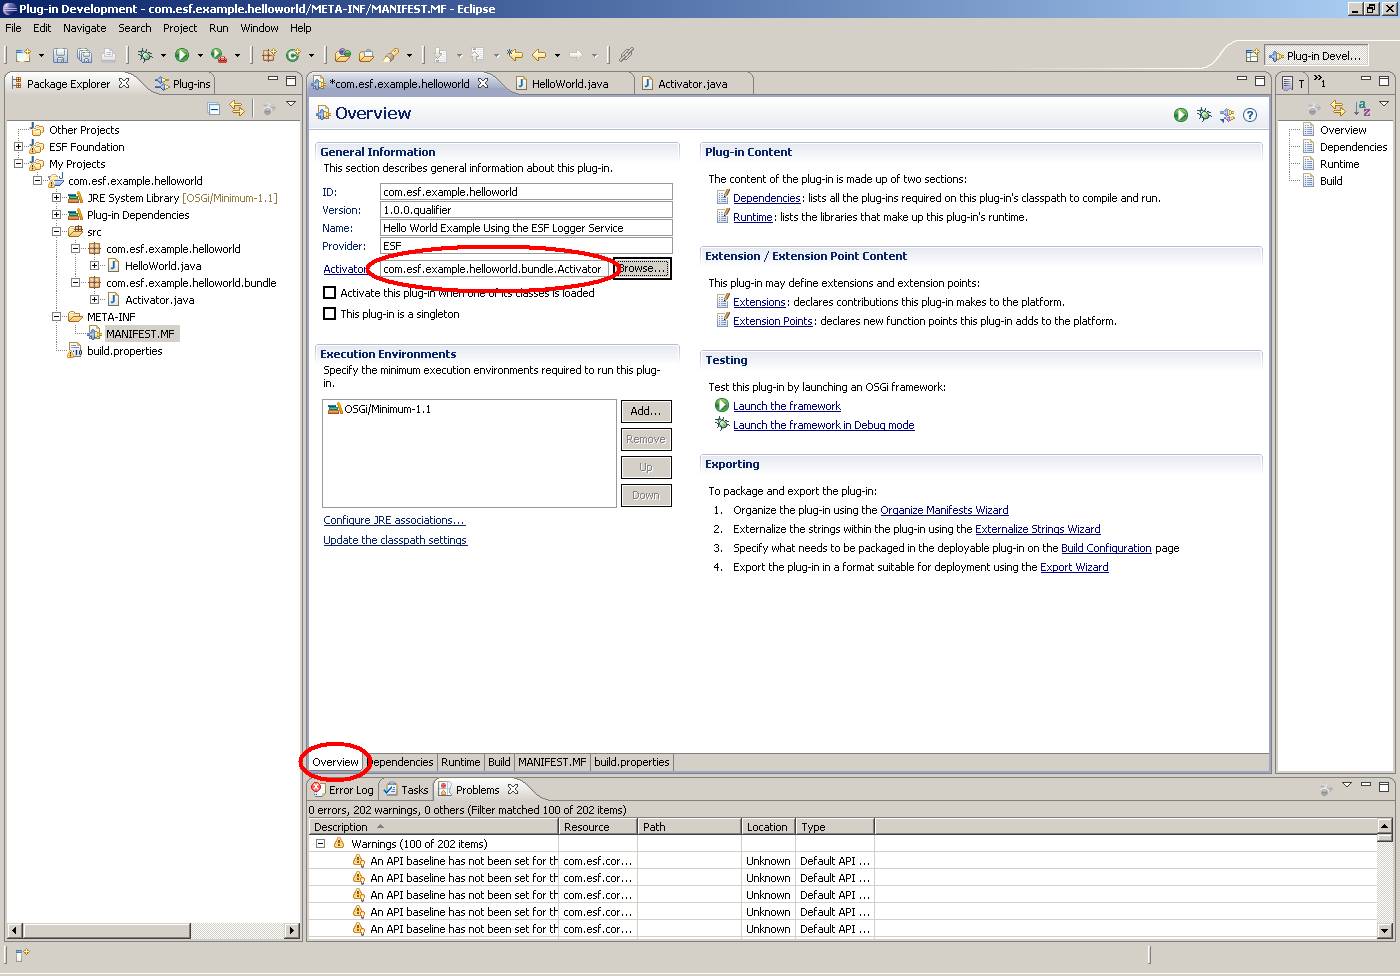Switch to the Dependencies editor page tab

(x=401, y=762)
